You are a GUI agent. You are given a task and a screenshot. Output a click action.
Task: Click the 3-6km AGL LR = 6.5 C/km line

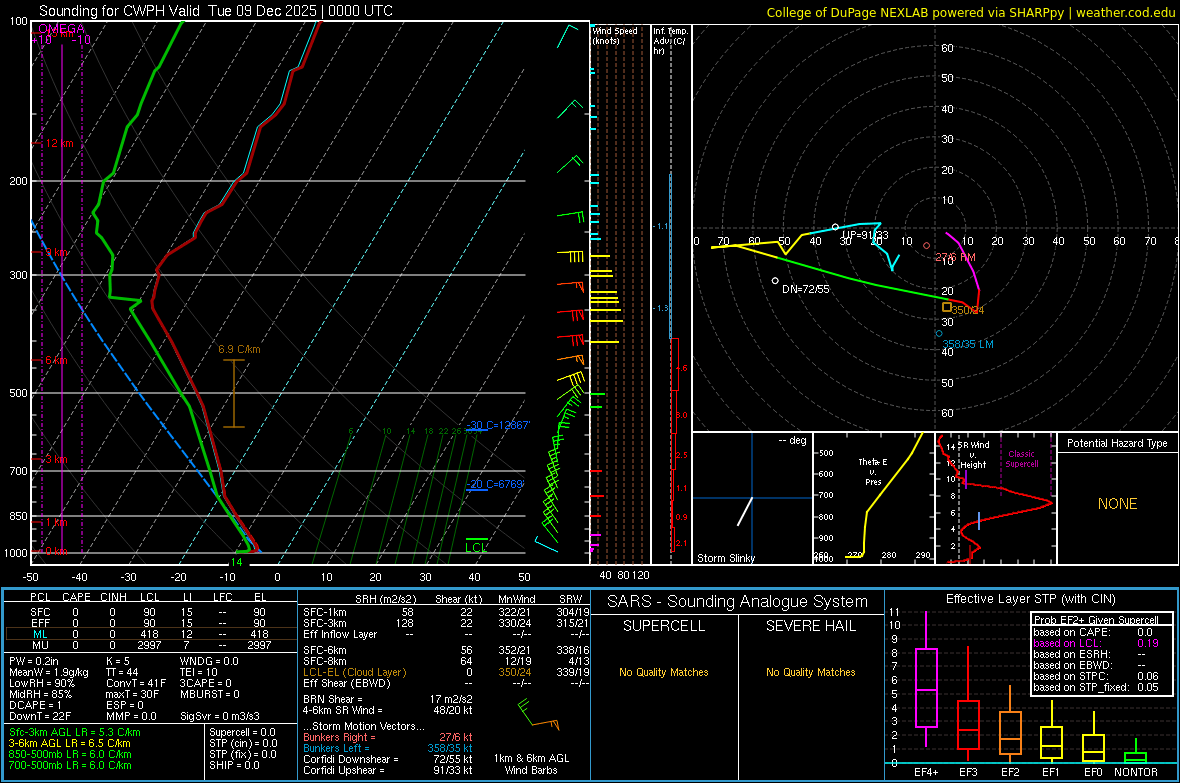70,743
